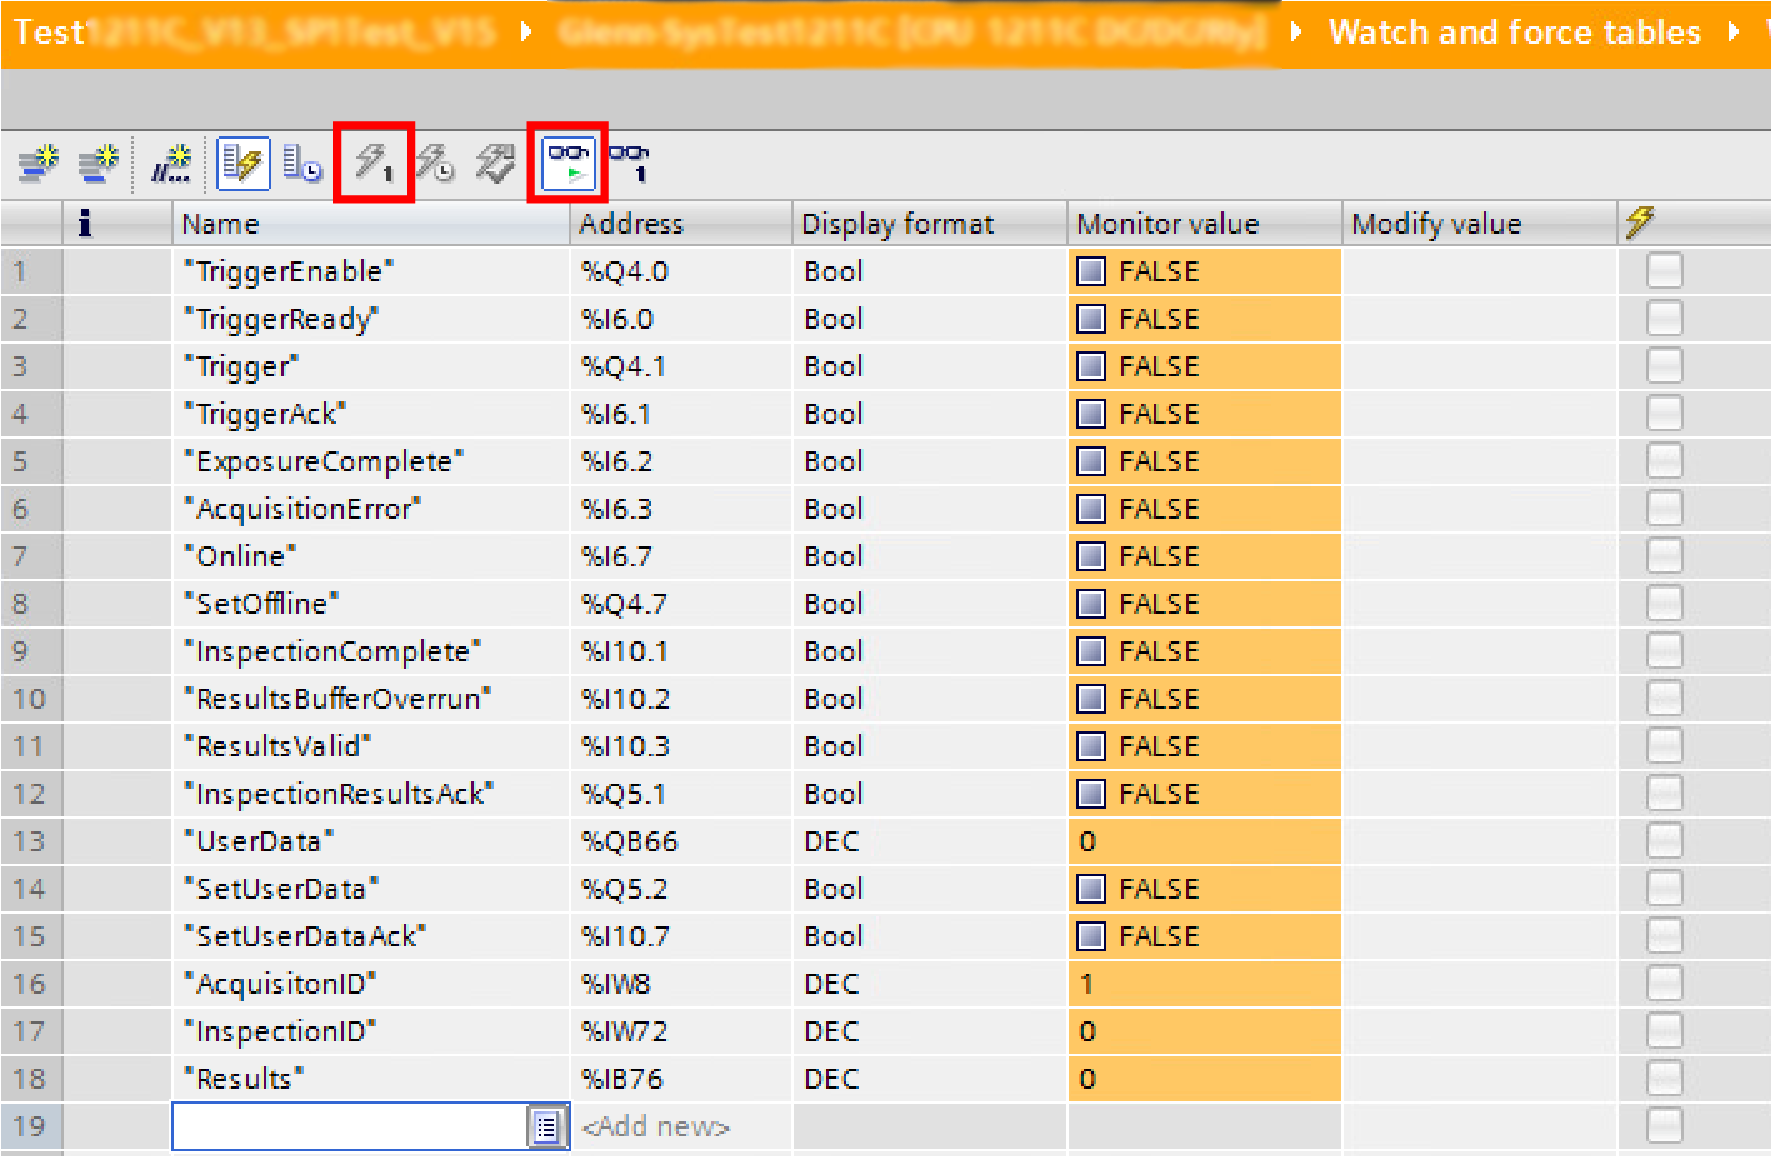Enable the modify checkbox for the Results row
Viewport: 1771px width, 1156px height.
[x=1664, y=1079]
